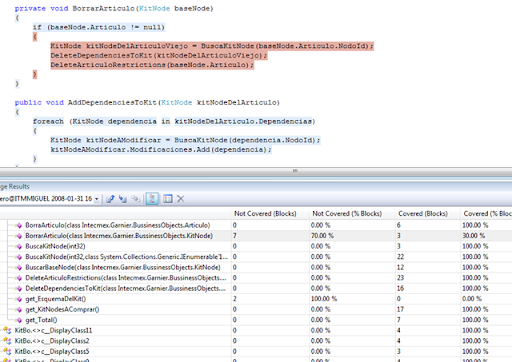
Task: Click the DeleteArticuloRestrictions uncovered code line
Action: click(x=152, y=65)
